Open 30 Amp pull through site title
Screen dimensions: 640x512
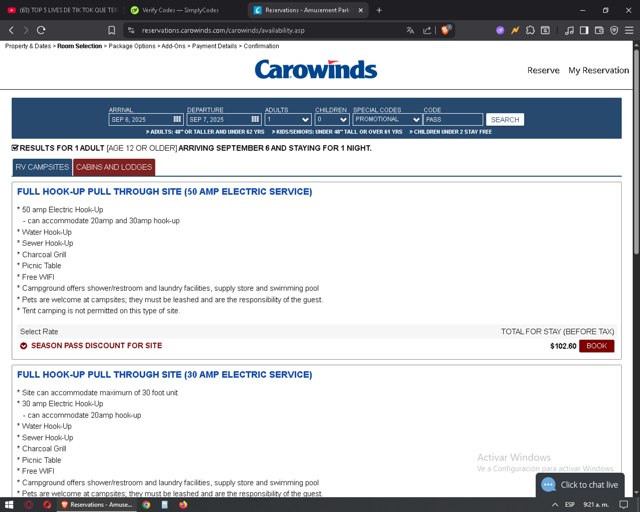[x=164, y=374]
